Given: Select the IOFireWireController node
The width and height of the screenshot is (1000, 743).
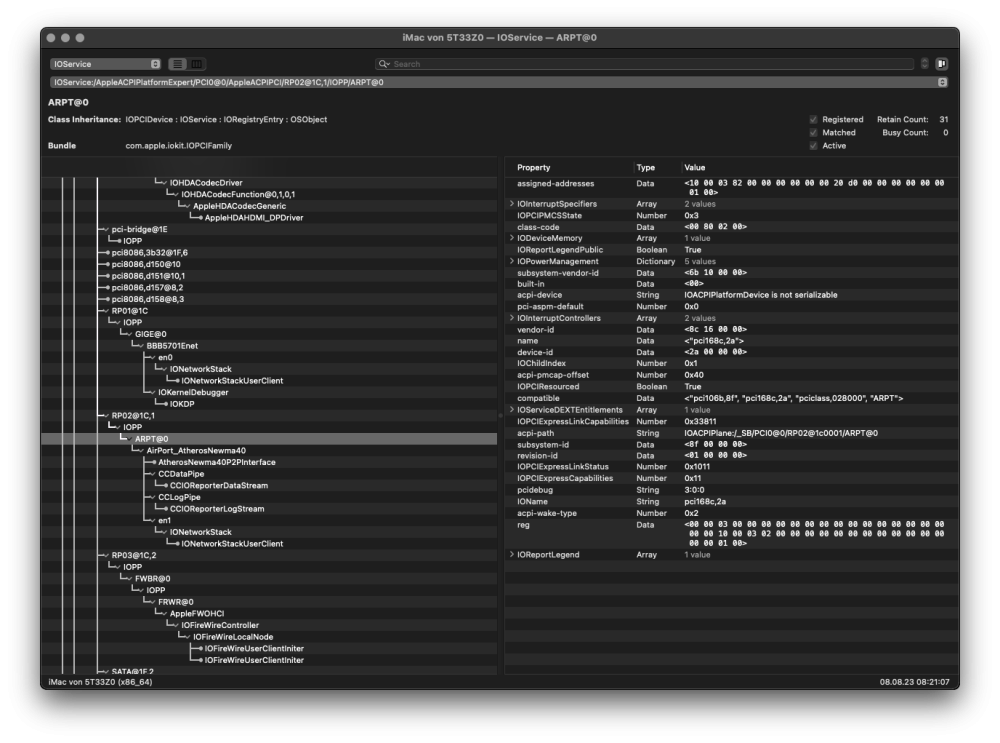Looking at the screenshot, I should (220, 626).
